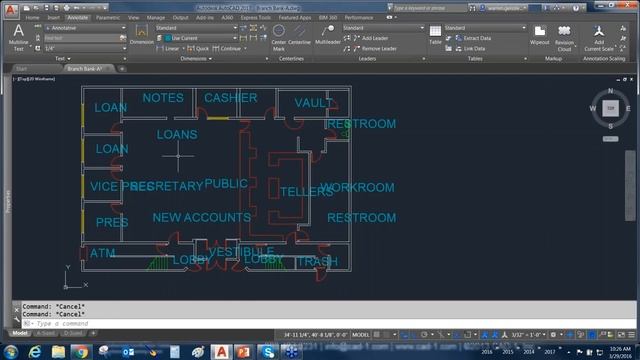Switch to the Insert ribbon tab

click(x=53, y=18)
